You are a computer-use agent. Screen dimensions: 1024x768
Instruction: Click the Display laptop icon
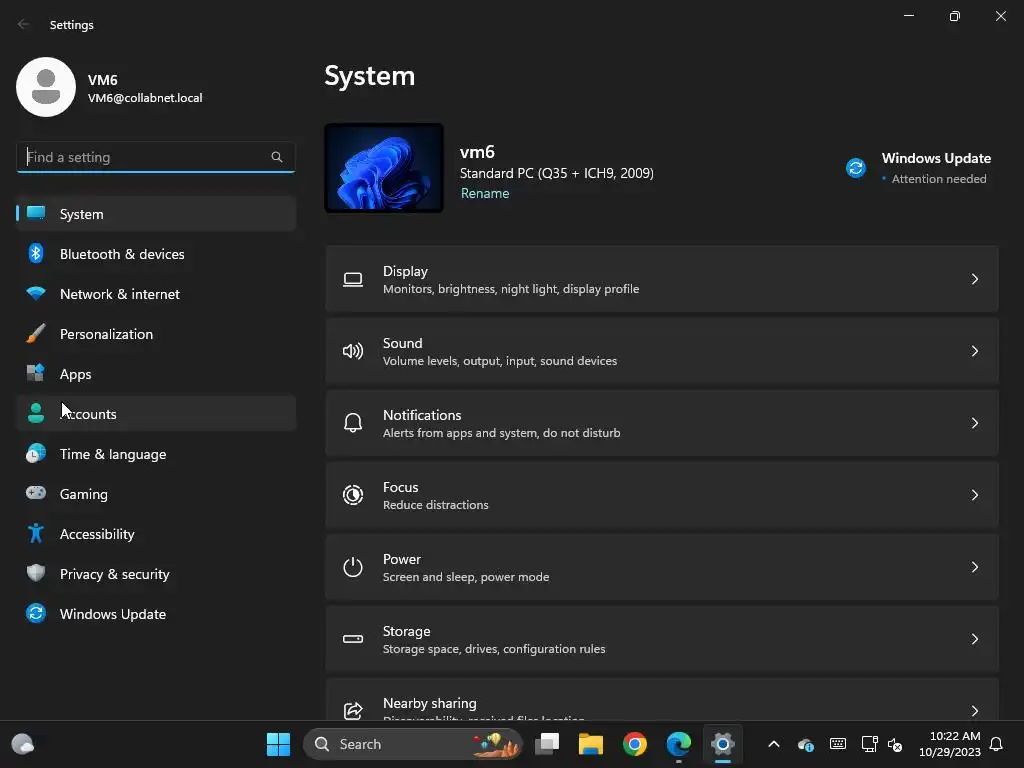(x=353, y=280)
